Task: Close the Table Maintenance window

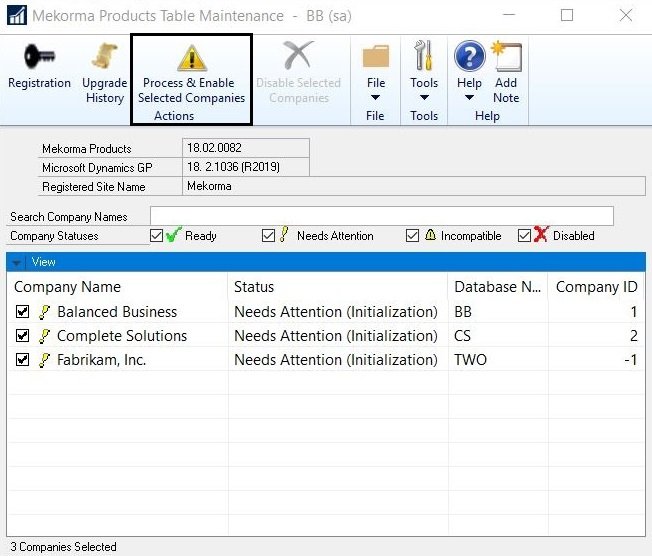Action: (626, 15)
